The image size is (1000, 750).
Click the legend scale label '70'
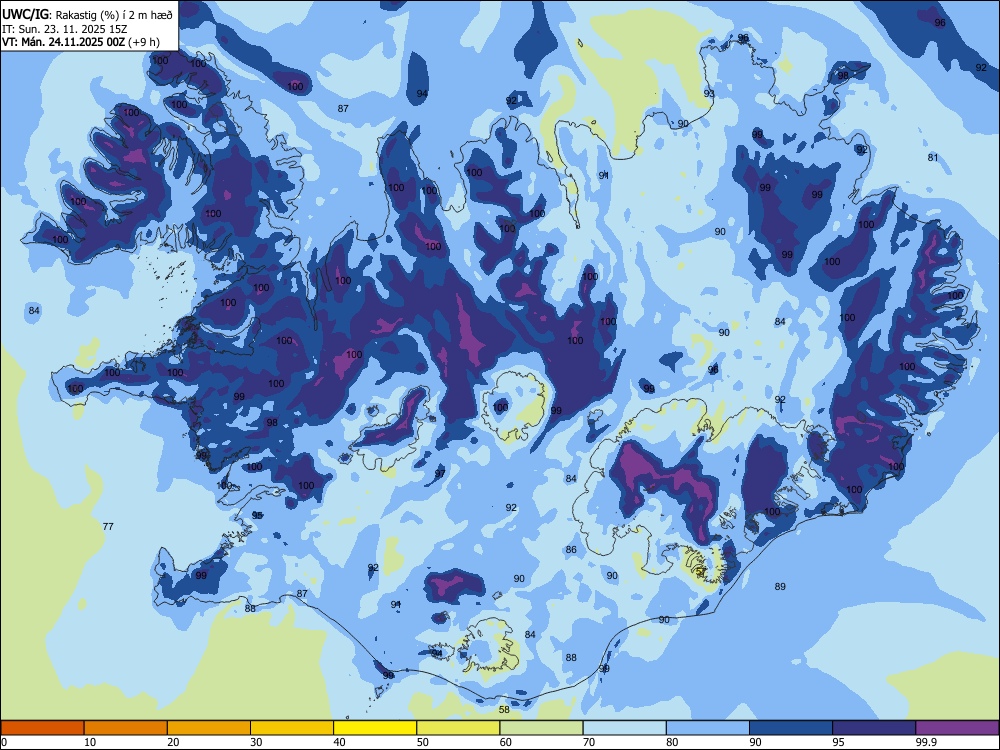[589, 742]
